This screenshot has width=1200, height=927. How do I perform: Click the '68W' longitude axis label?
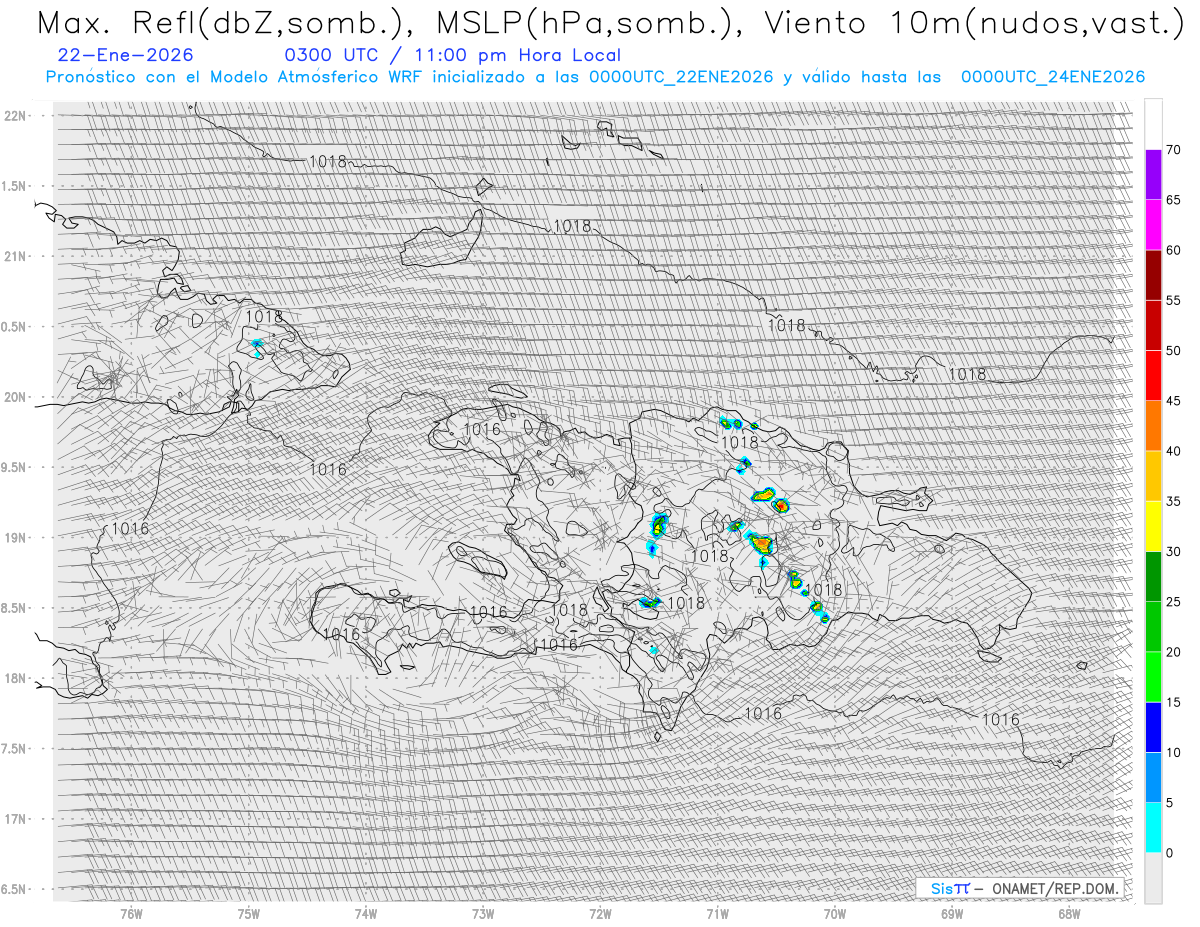click(x=1069, y=913)
